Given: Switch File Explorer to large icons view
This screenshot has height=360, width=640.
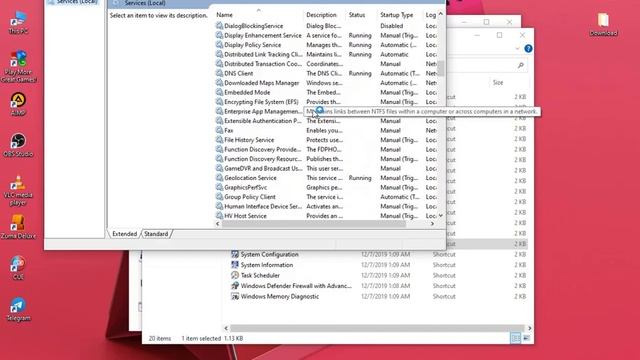Looking at the screenshot, I should (527, 338).
